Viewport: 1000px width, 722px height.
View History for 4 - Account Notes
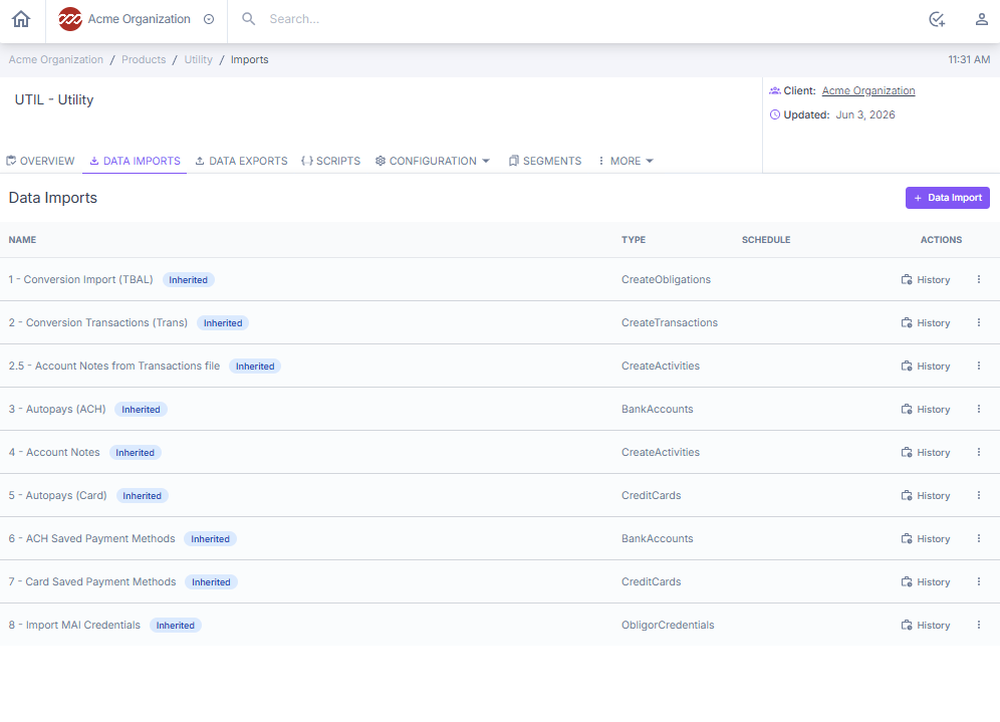[x=925, y=452]
